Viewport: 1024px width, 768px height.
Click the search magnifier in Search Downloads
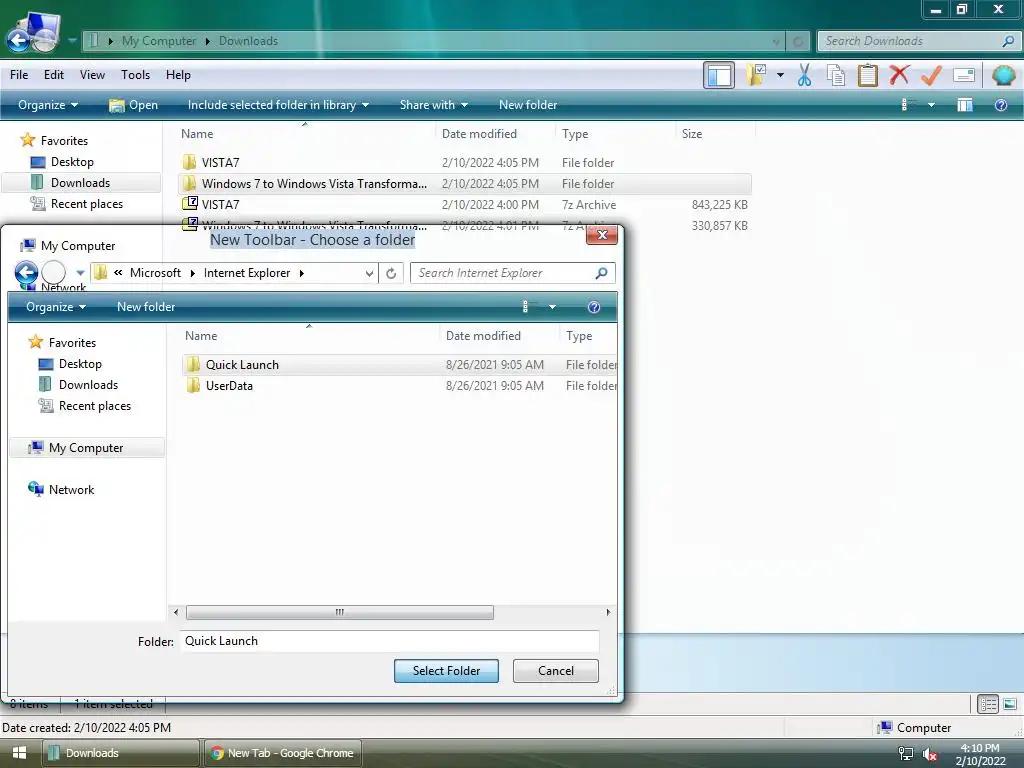[1008, 40]
